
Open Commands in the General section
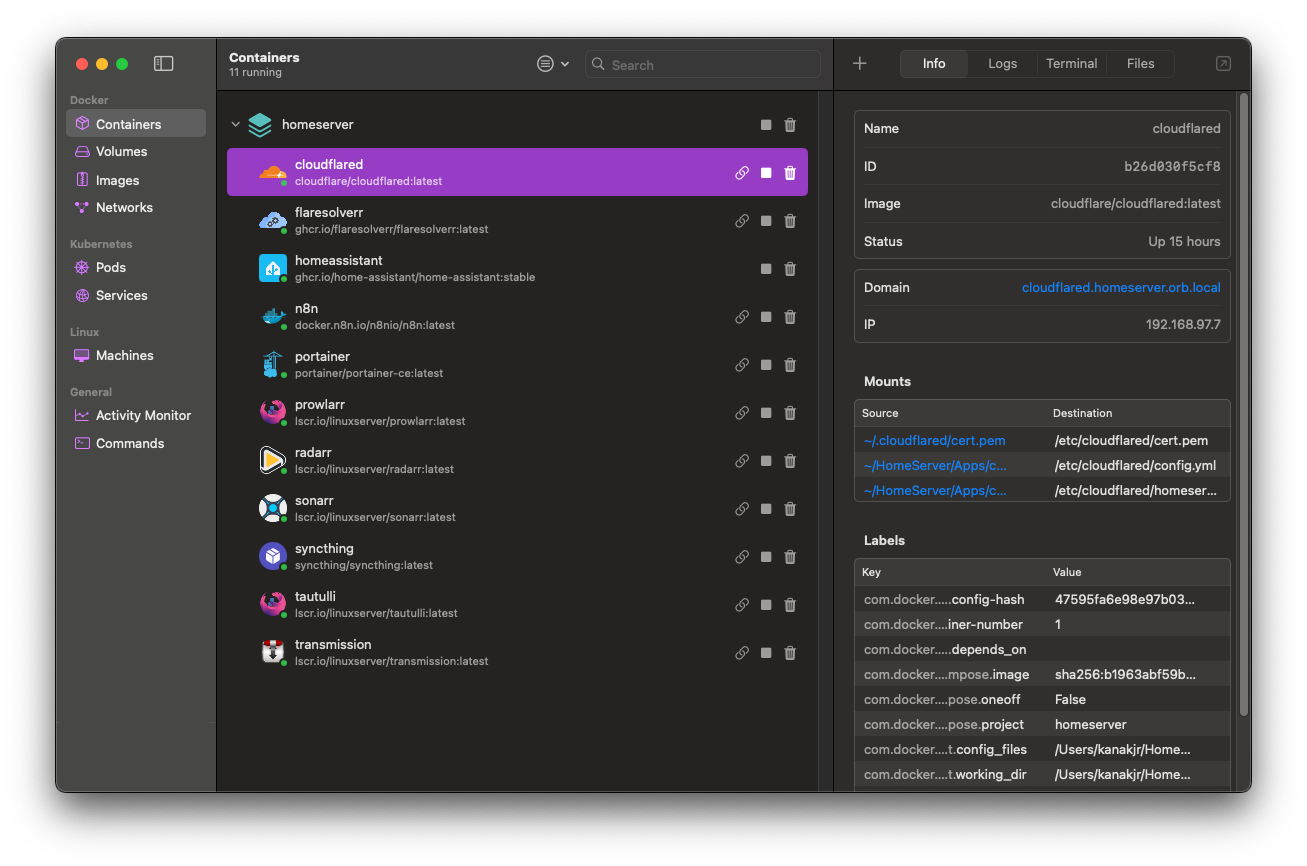pos(128,443)
